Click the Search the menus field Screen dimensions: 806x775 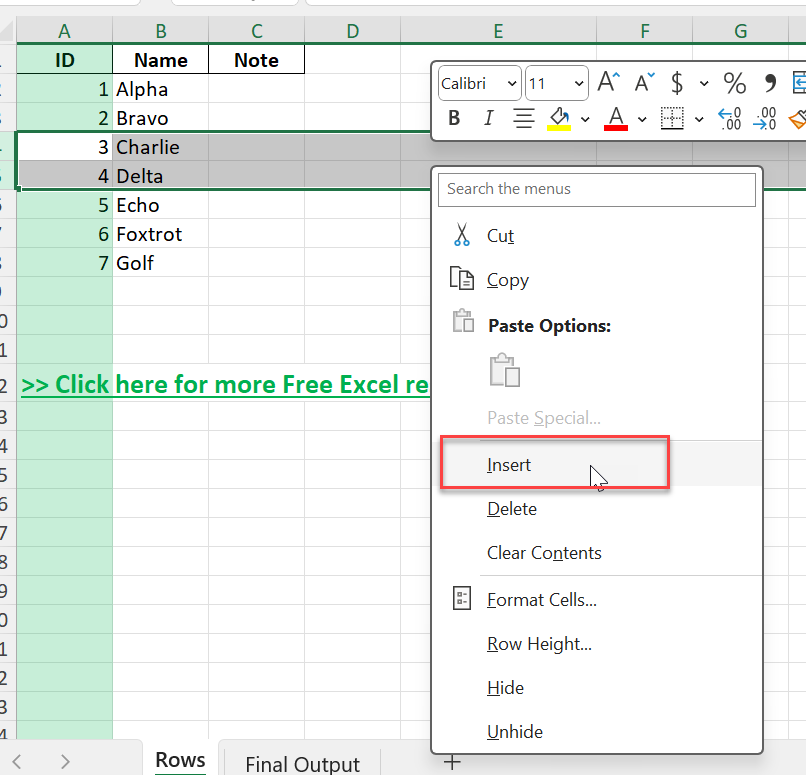coord(597,189)
